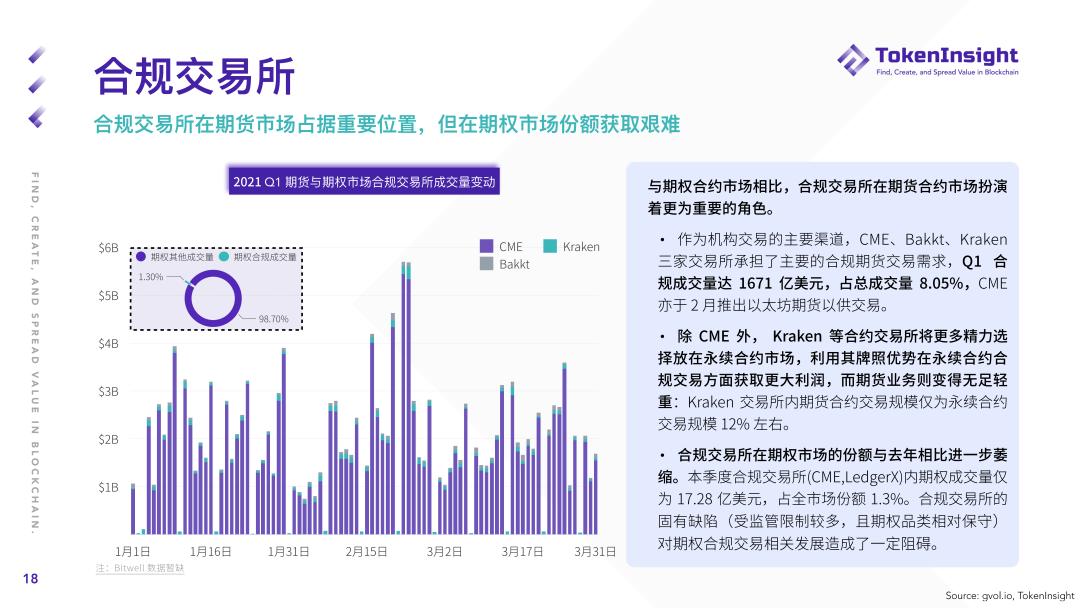Viewport: 1080px width, 608px height.
Task: Click the page number 18
Action: pos(30,579)
